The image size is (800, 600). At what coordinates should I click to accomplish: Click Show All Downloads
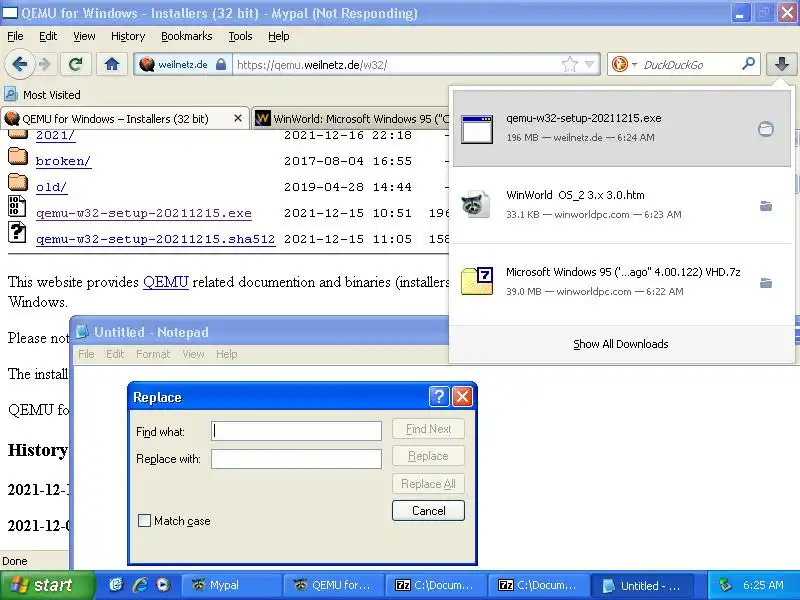click(620, 344)
